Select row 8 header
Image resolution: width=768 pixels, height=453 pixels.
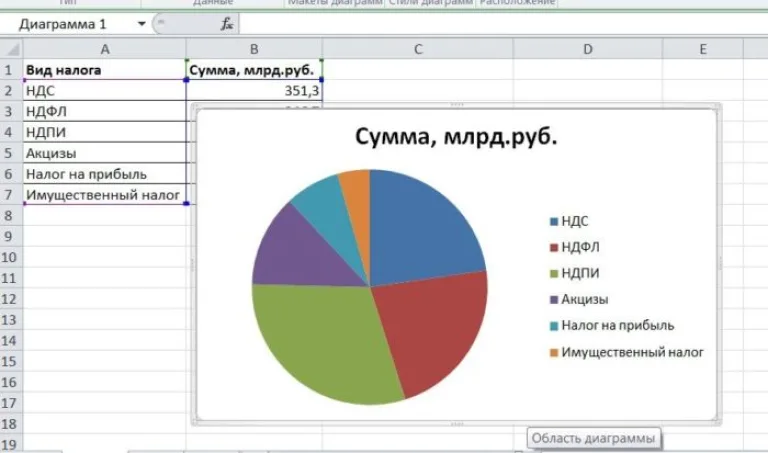coord(9,216)
